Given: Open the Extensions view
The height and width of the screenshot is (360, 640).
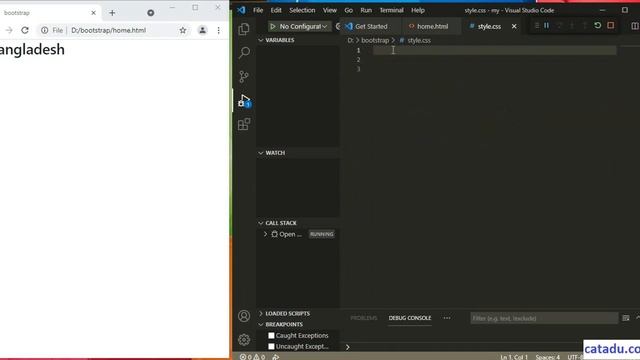Looking at the screenshot, I should tap(244, 124).
